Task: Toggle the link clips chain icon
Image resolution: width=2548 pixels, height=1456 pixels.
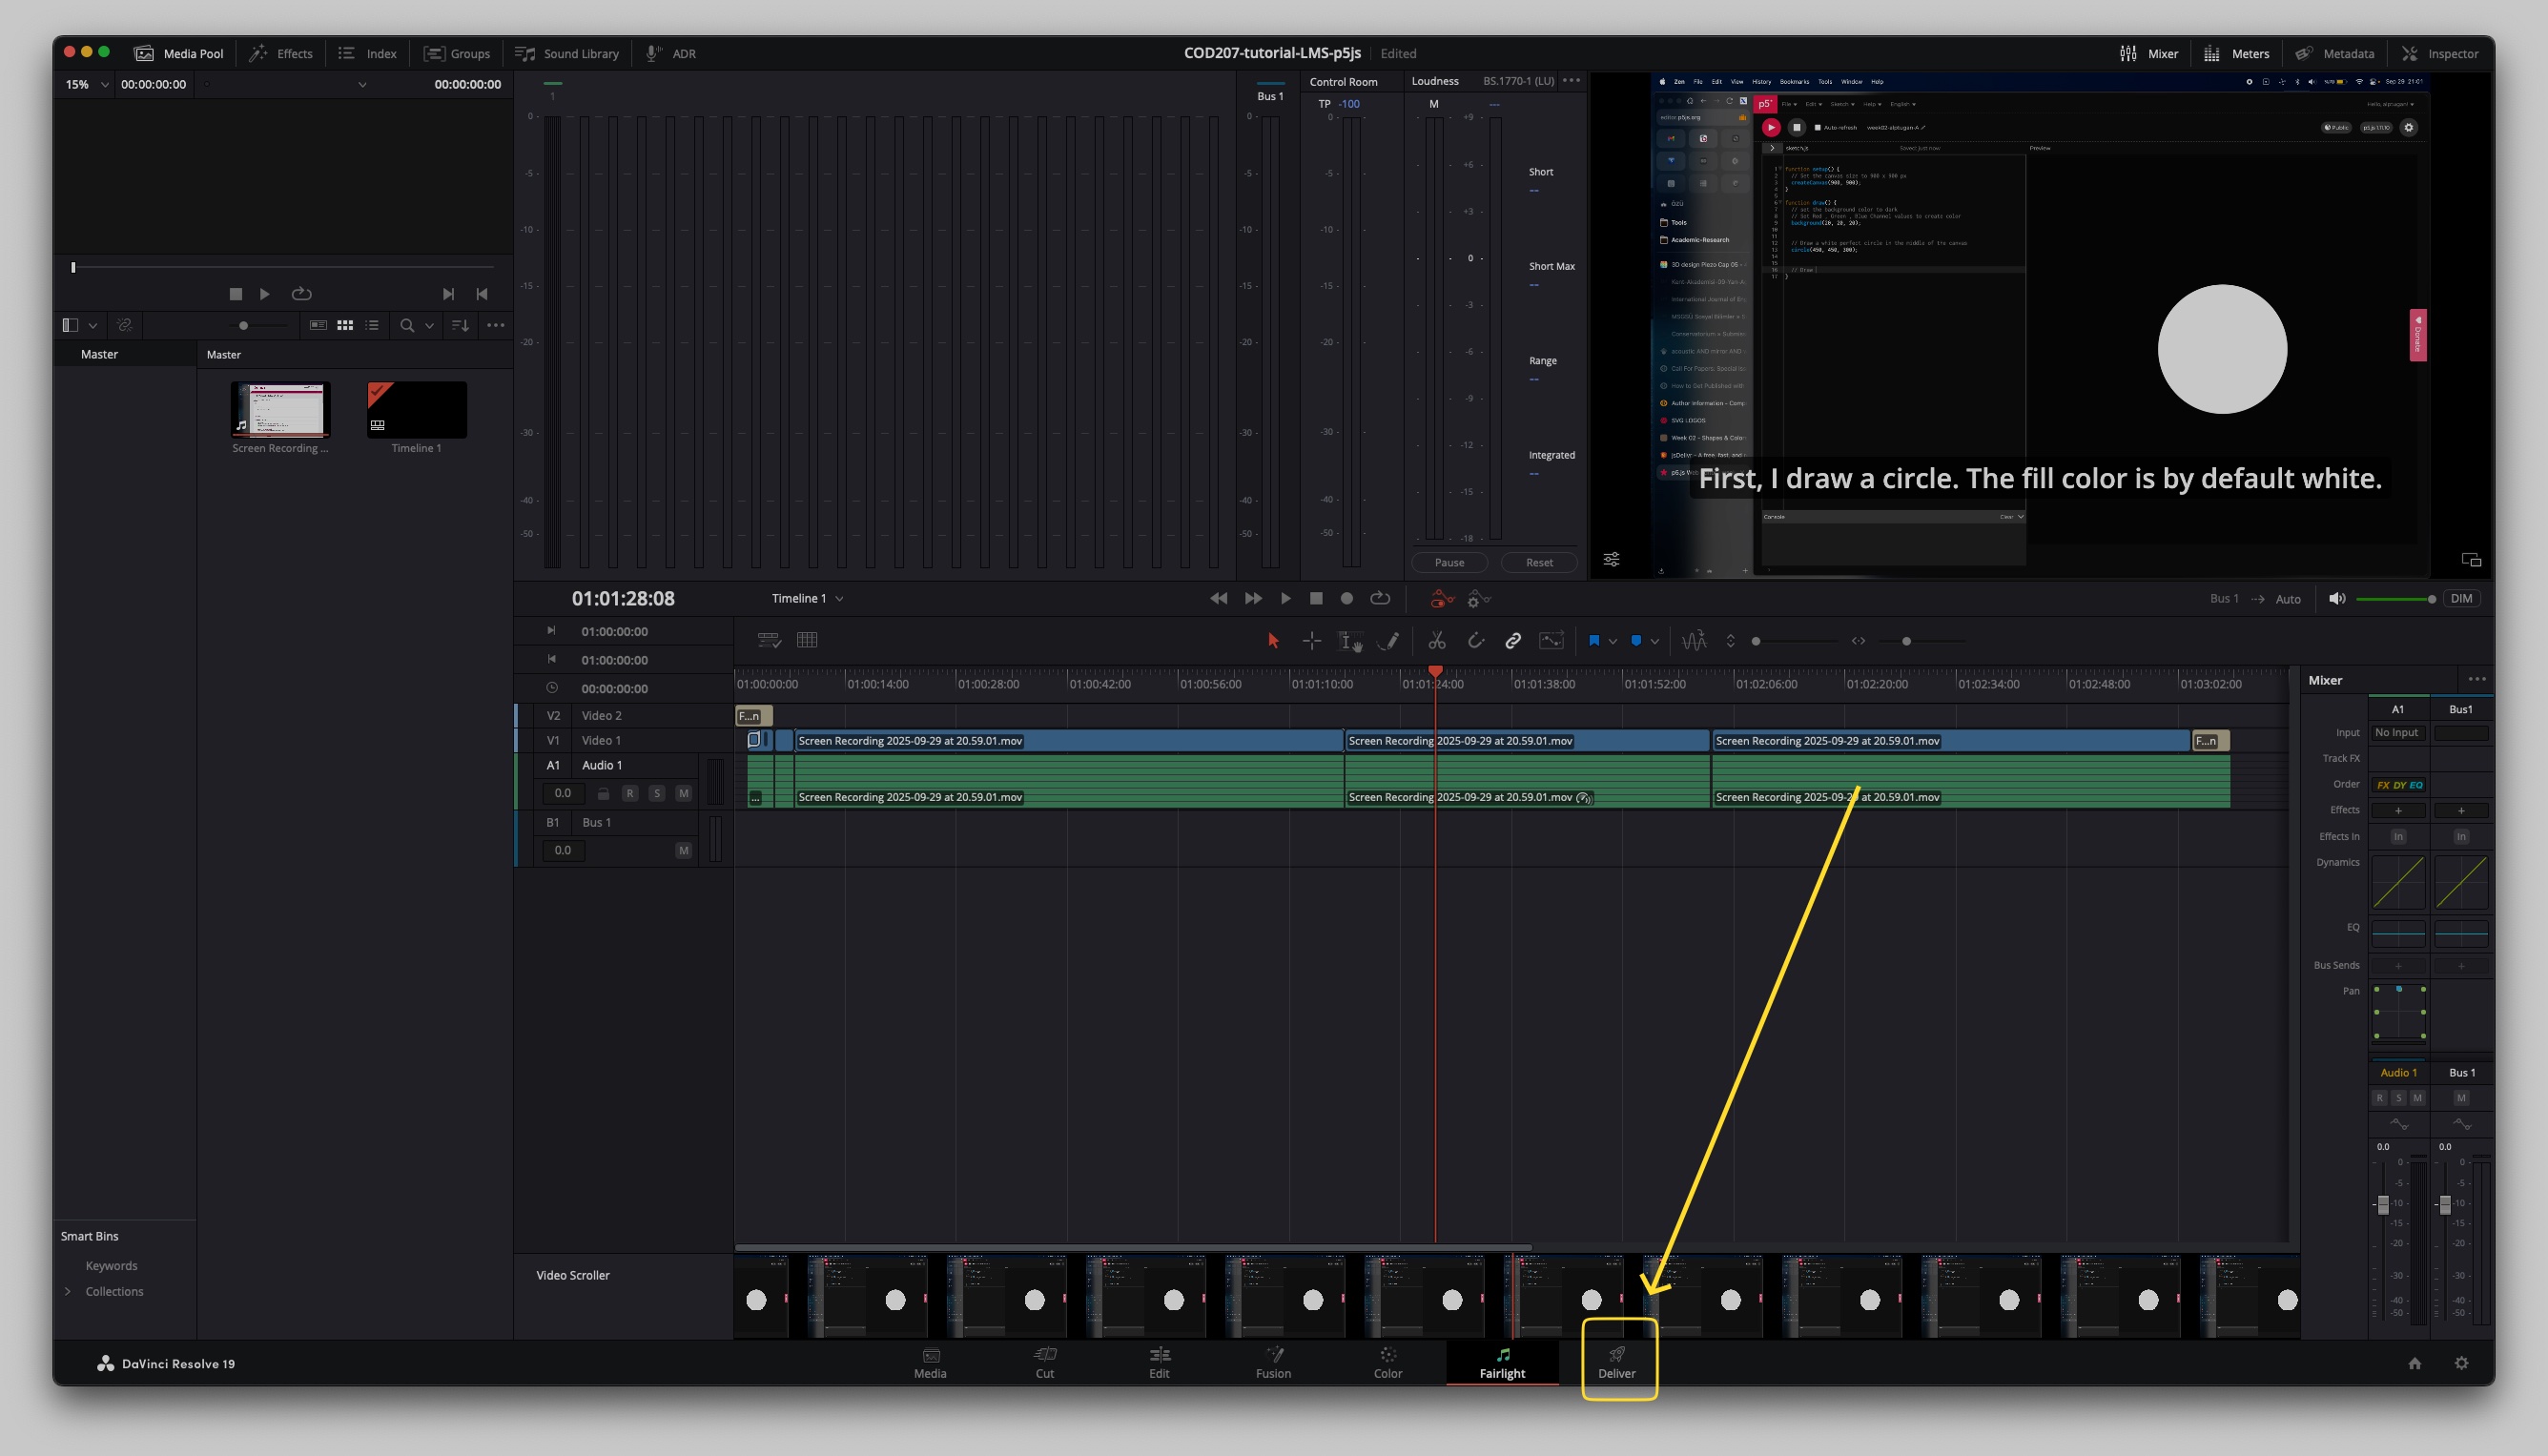Action: pos(1513,641)
